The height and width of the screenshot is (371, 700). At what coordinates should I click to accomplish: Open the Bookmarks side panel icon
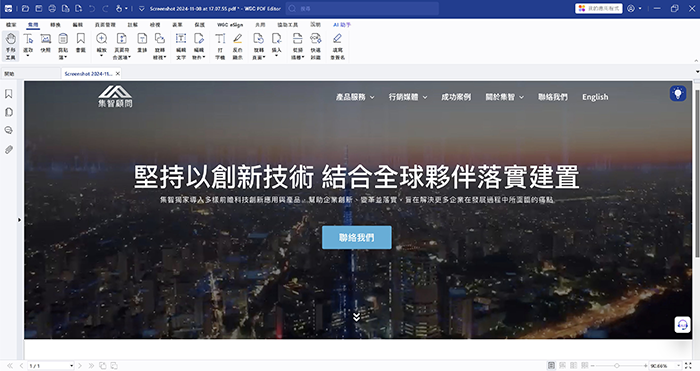coord(8,94)
